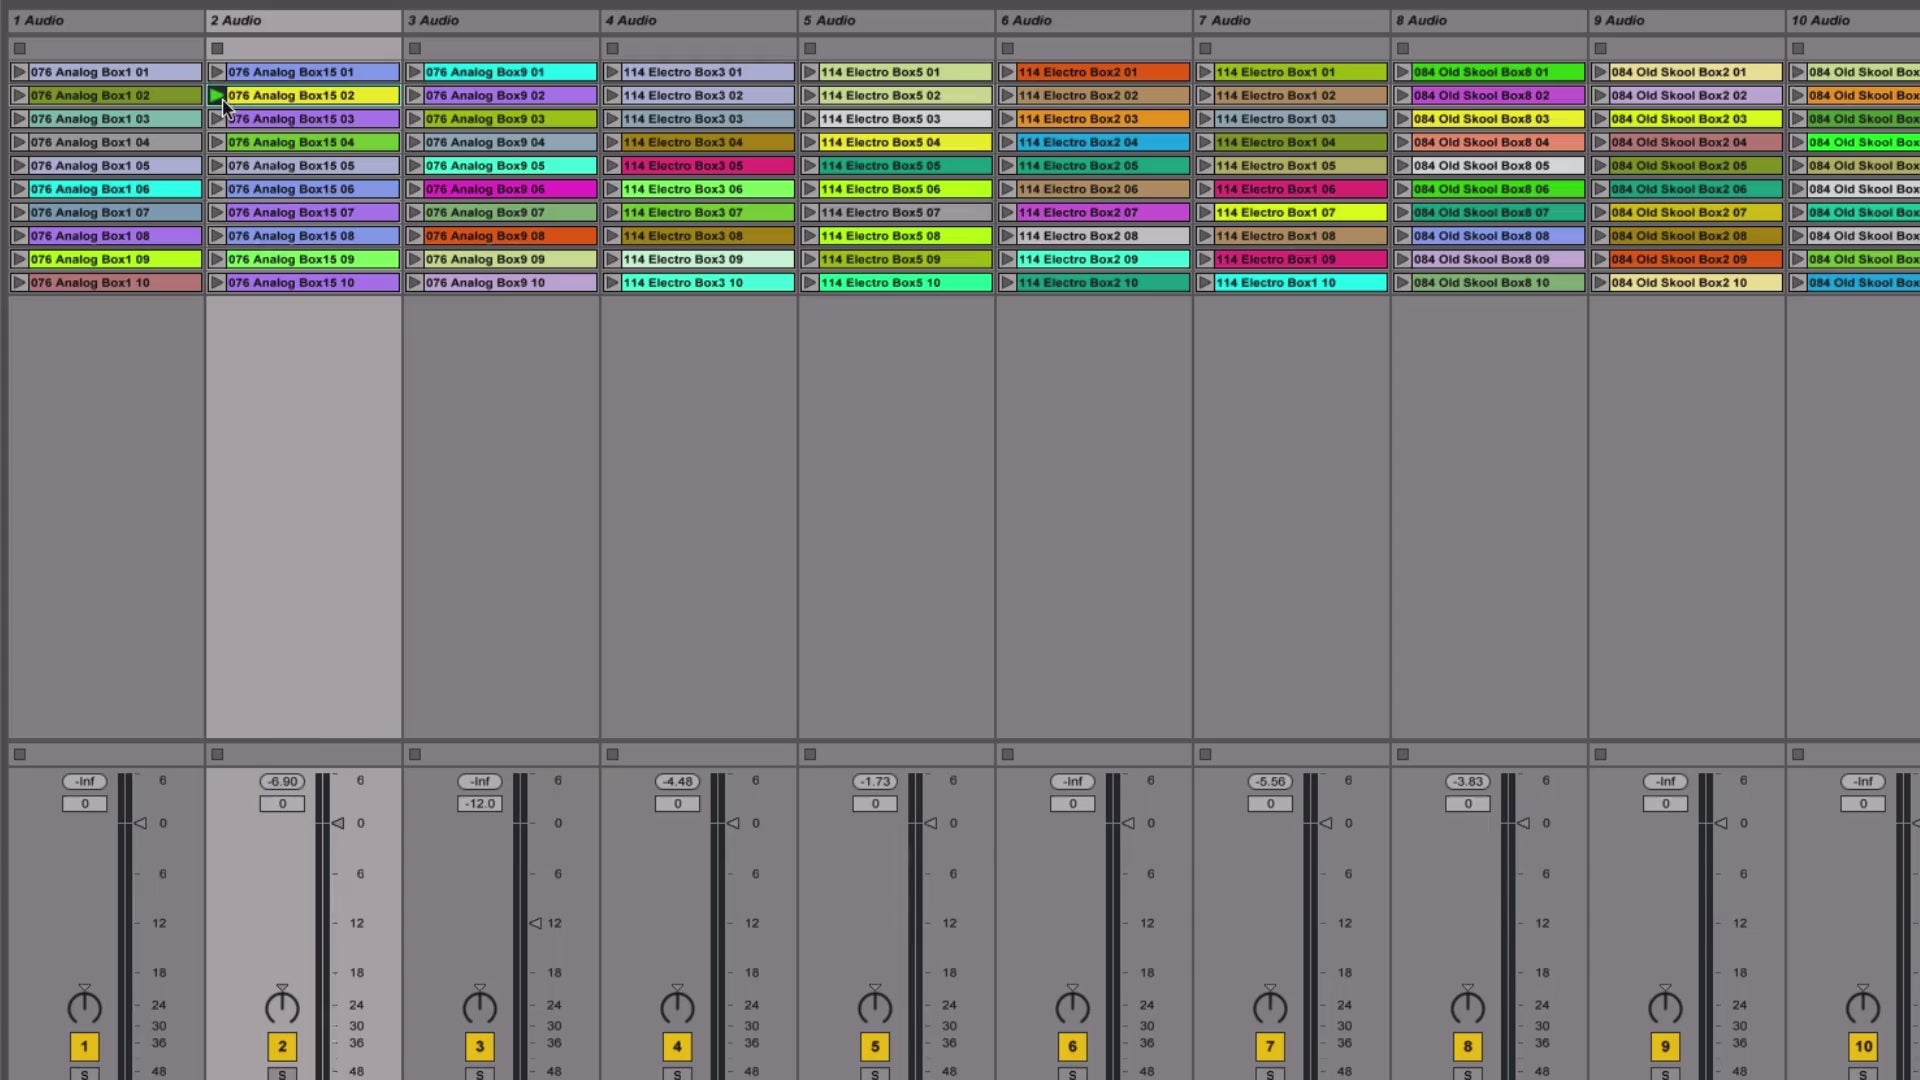This screenshot has height=1080, width=1920.
Task: Launch the 084 Old Skool Box2 09 clip
Action: [1600, 259]
